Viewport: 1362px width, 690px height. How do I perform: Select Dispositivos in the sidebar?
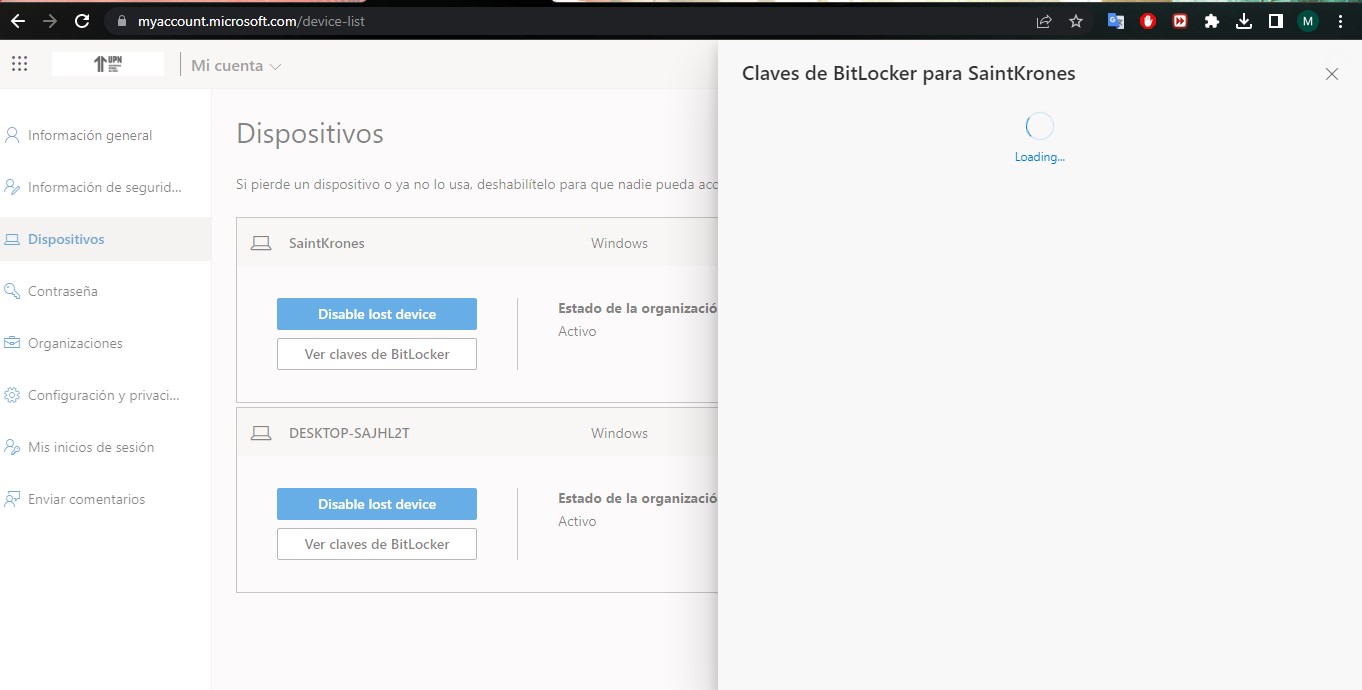(x=105, y=239)
